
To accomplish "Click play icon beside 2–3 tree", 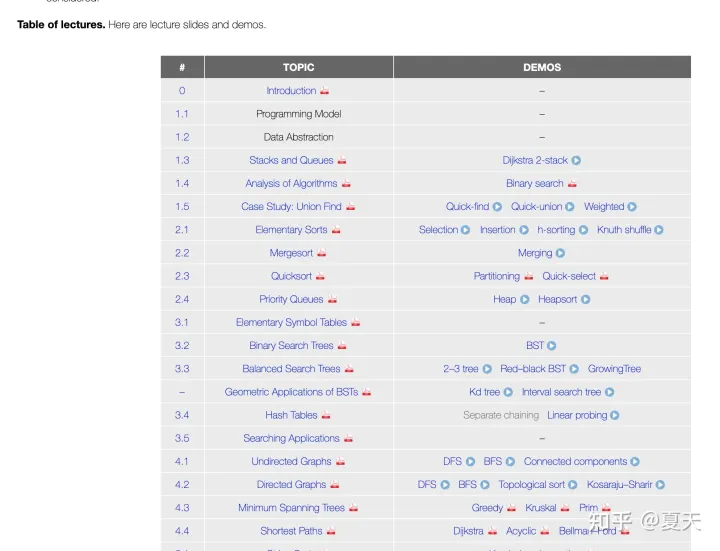I will [x=487, y=369].
